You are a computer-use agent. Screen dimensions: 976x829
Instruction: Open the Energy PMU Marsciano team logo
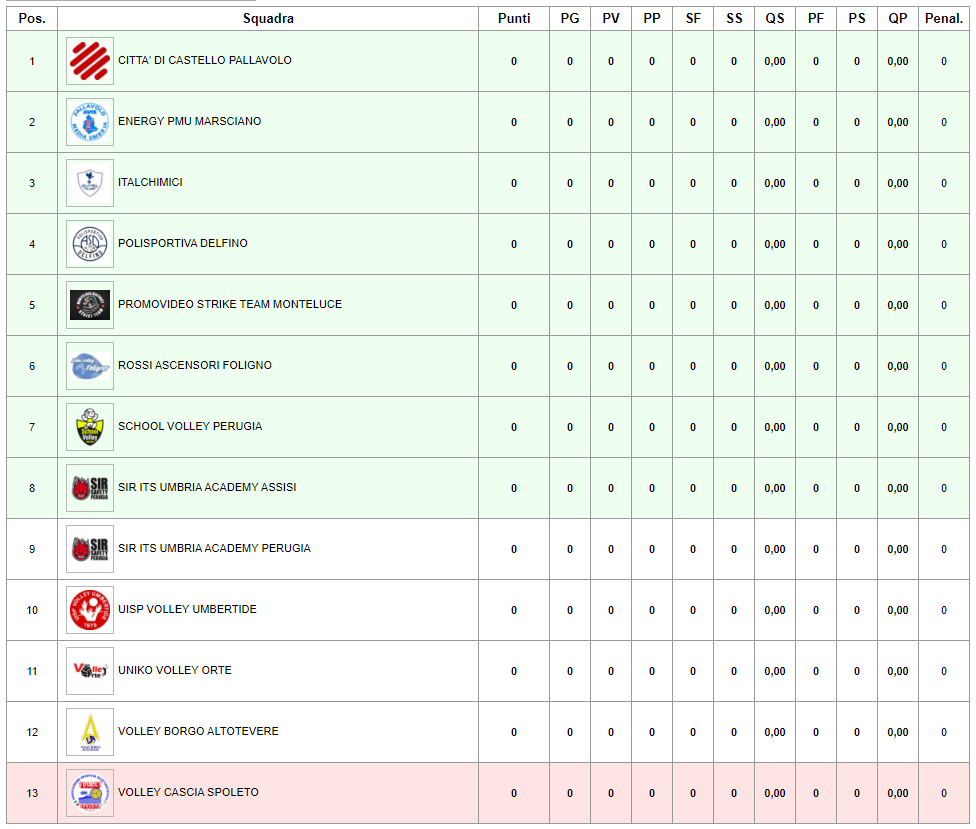point(90,122)
